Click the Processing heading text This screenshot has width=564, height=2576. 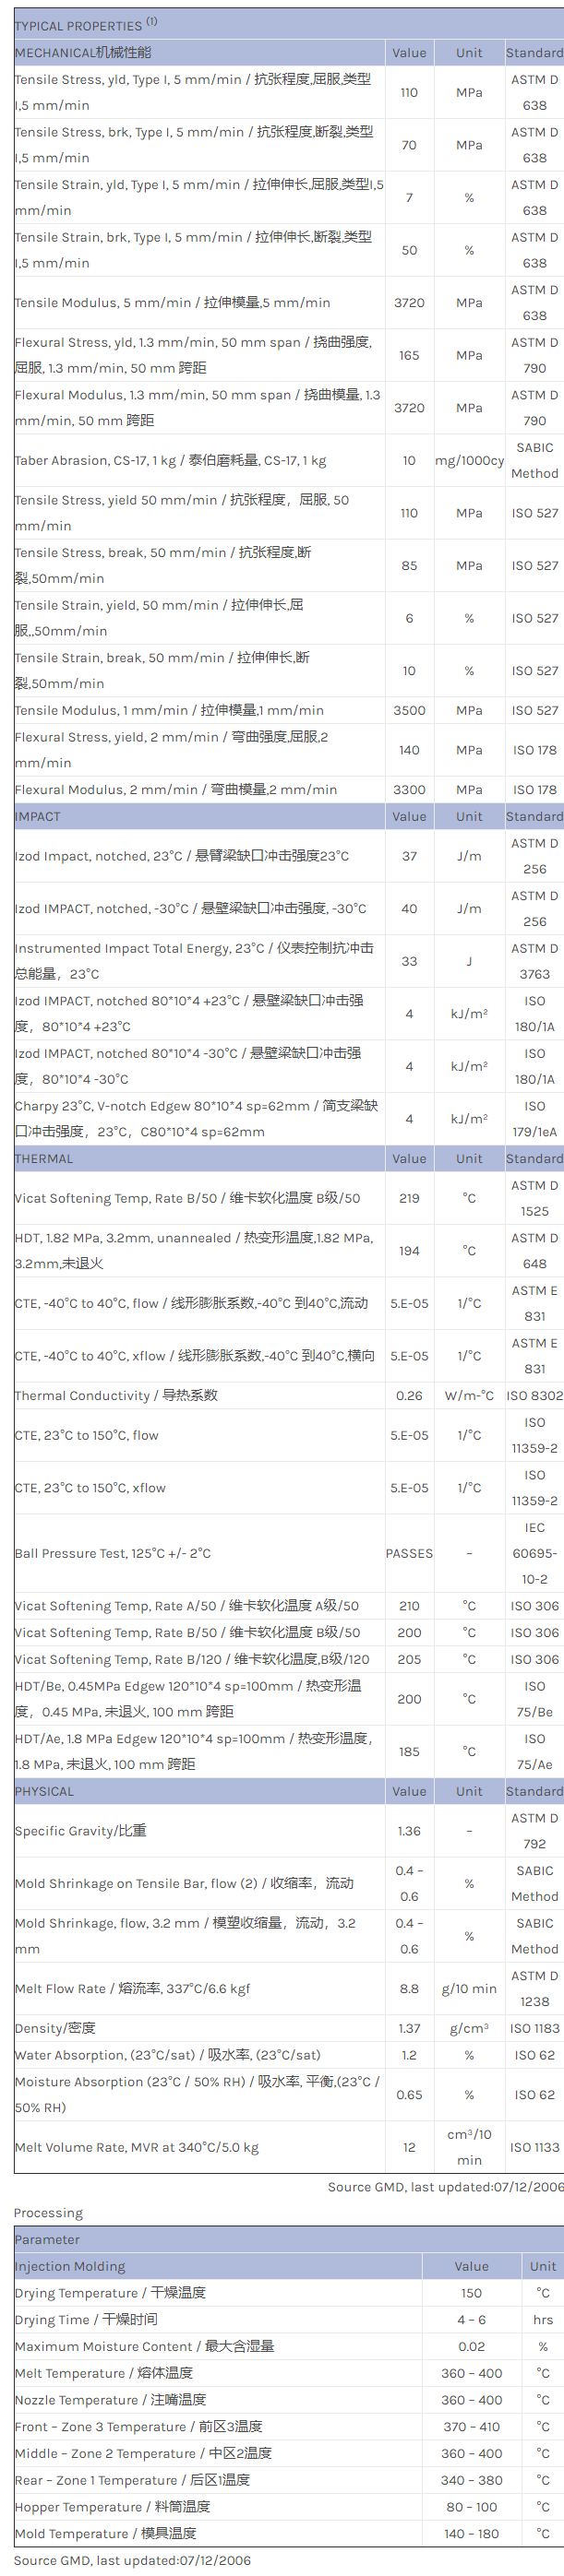tap(48, 2213)
